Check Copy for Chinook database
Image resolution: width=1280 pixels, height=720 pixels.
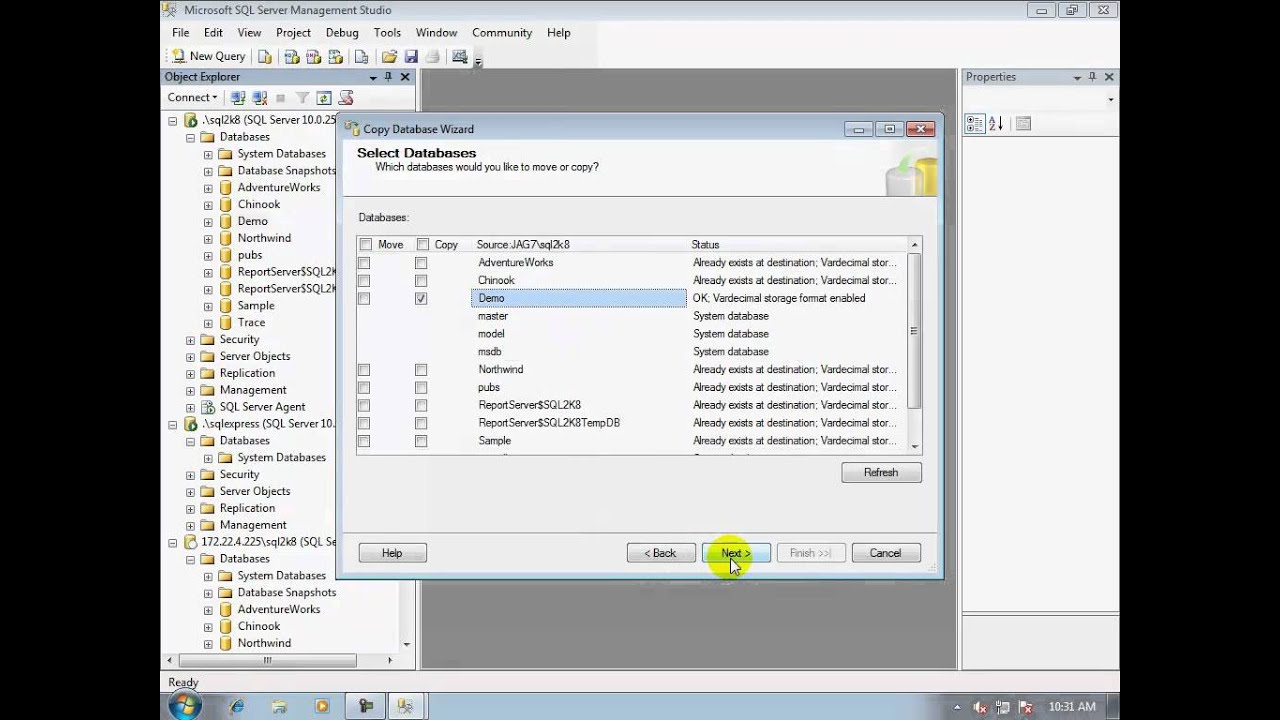(x=421, y=281)
